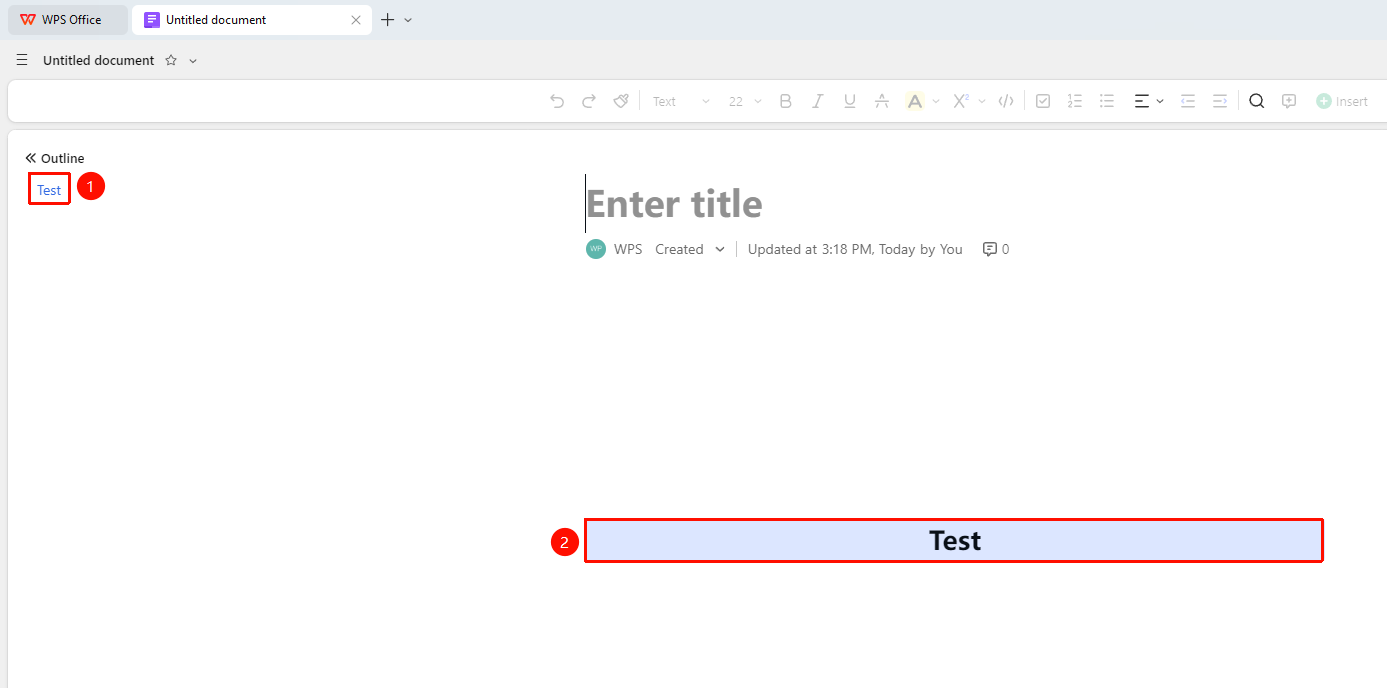The image size is (1387, 688).
Task: Open the comment count indicator
Action: tap(996, 249)
